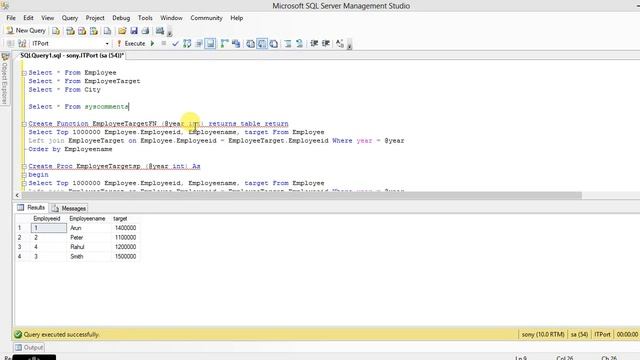640x360 pixels.
Task: Switch to the Messages tab
Action: point(69,208)
